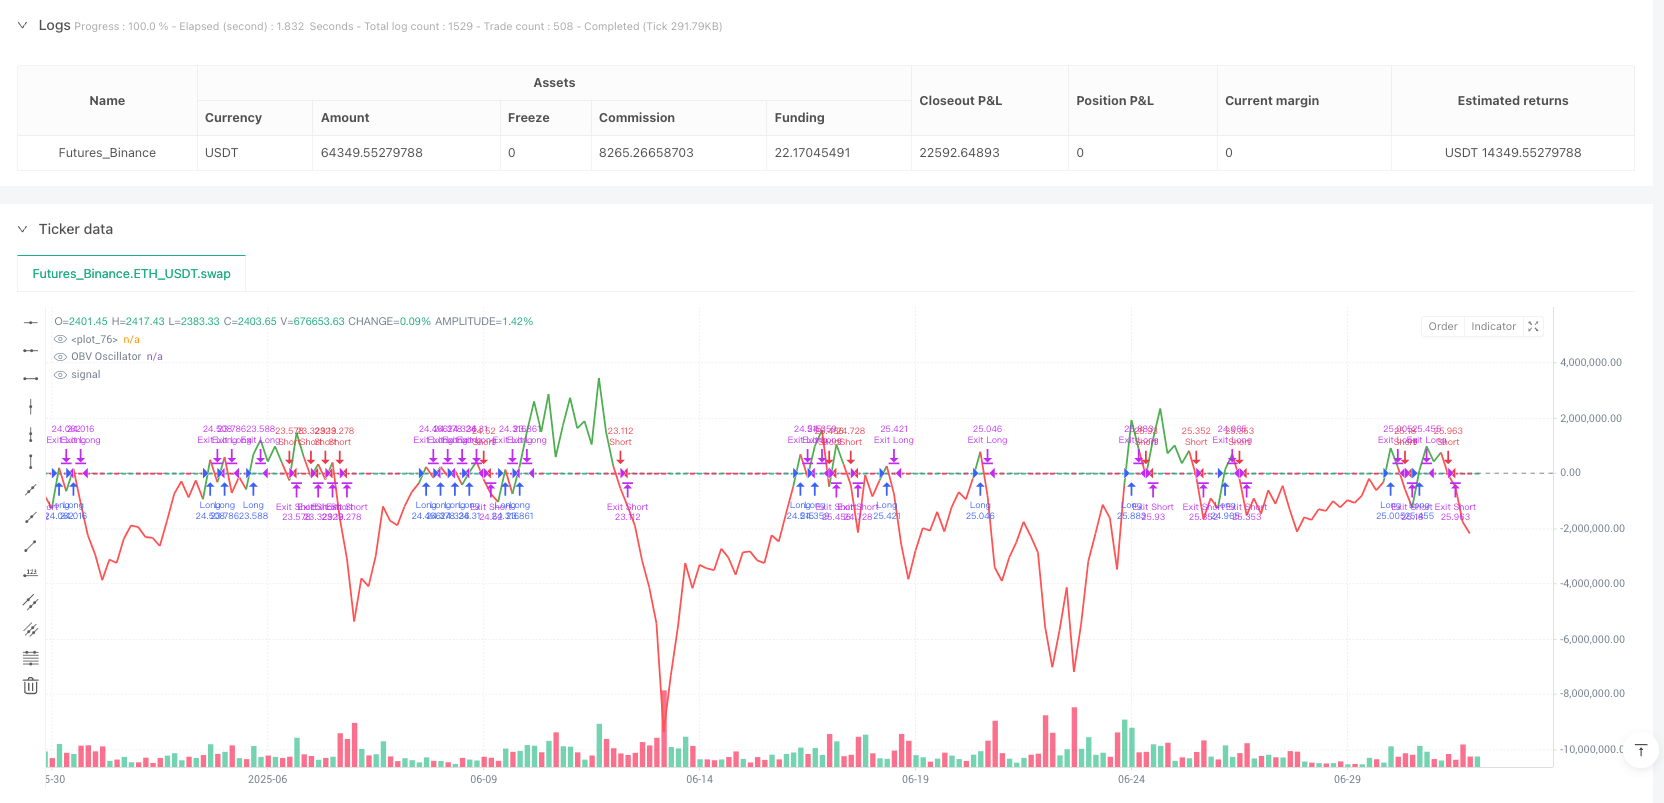The width and height of the screenshot is (1664, 803).
Task: Click the Estimated returns column header
Action: [1512, 101]
